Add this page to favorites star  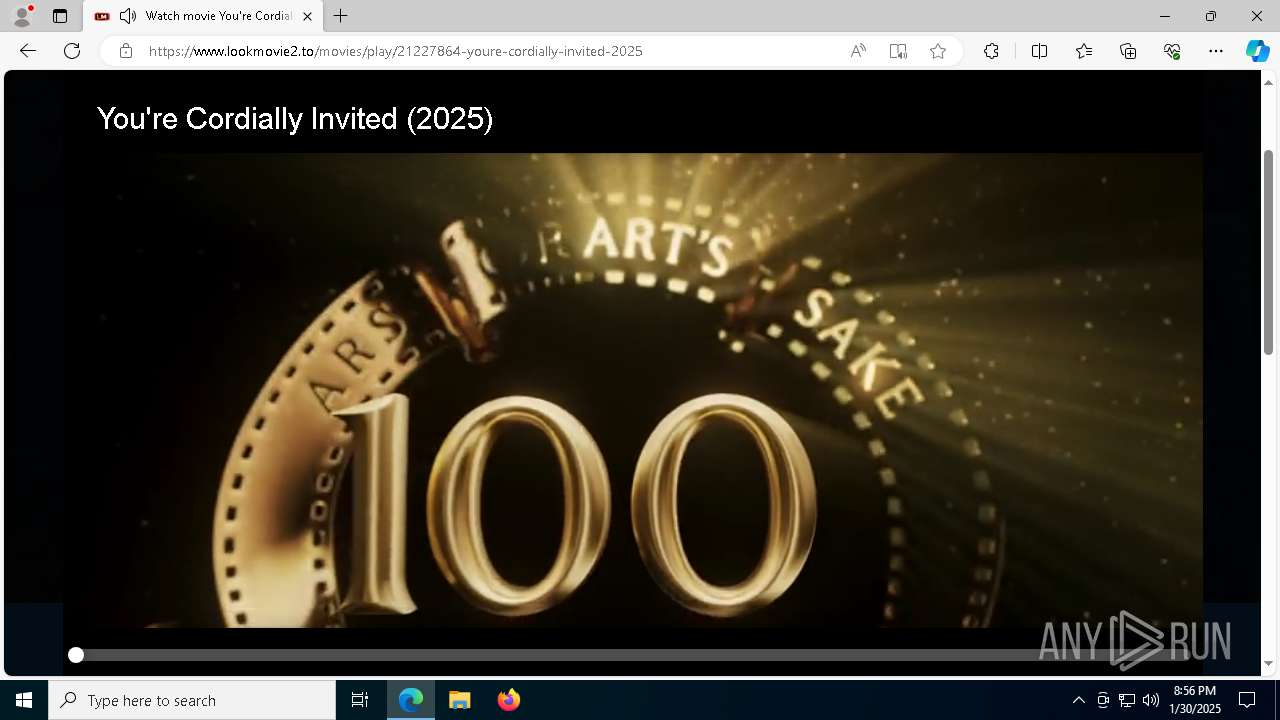click(938, 51)
